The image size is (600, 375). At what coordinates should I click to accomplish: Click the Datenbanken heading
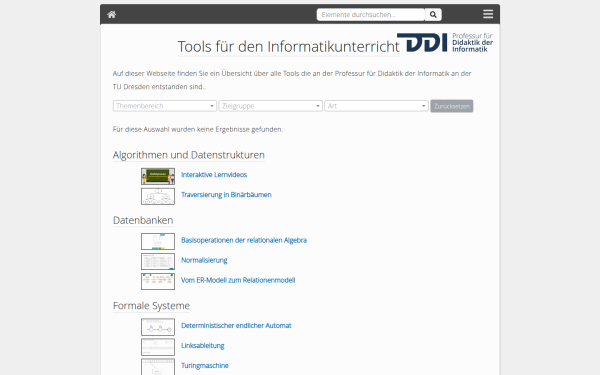(x=143, y=220)
